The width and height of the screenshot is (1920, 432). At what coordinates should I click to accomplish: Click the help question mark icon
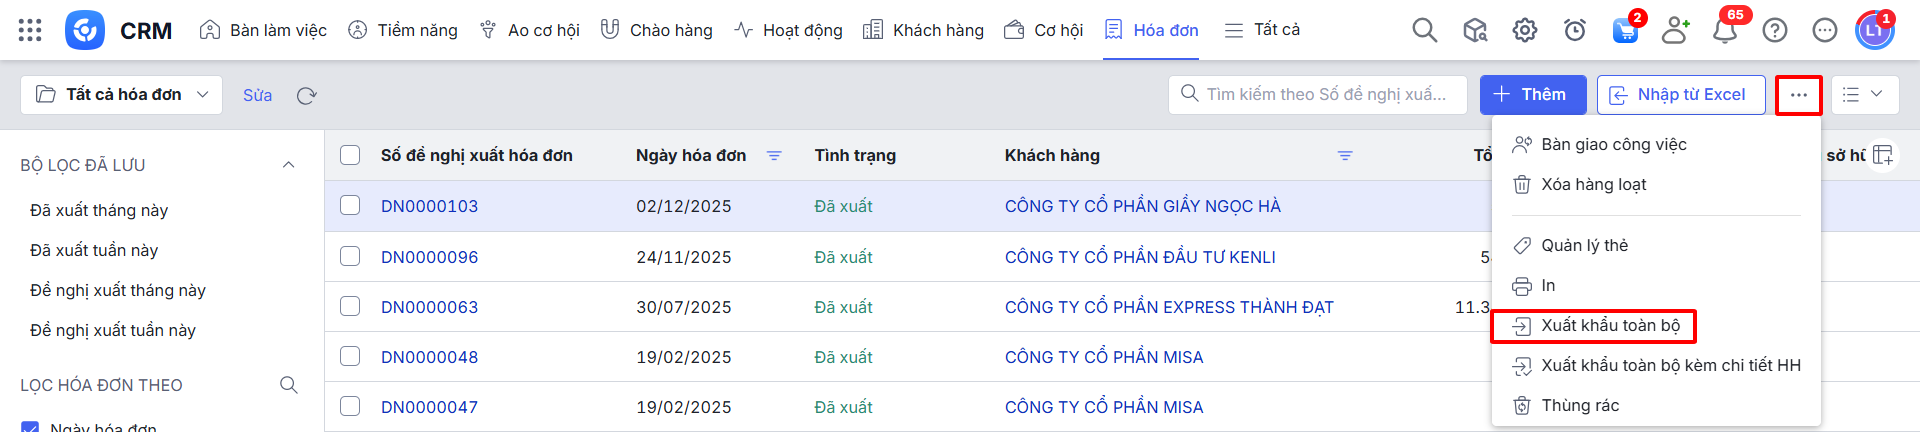(1774, 30)
